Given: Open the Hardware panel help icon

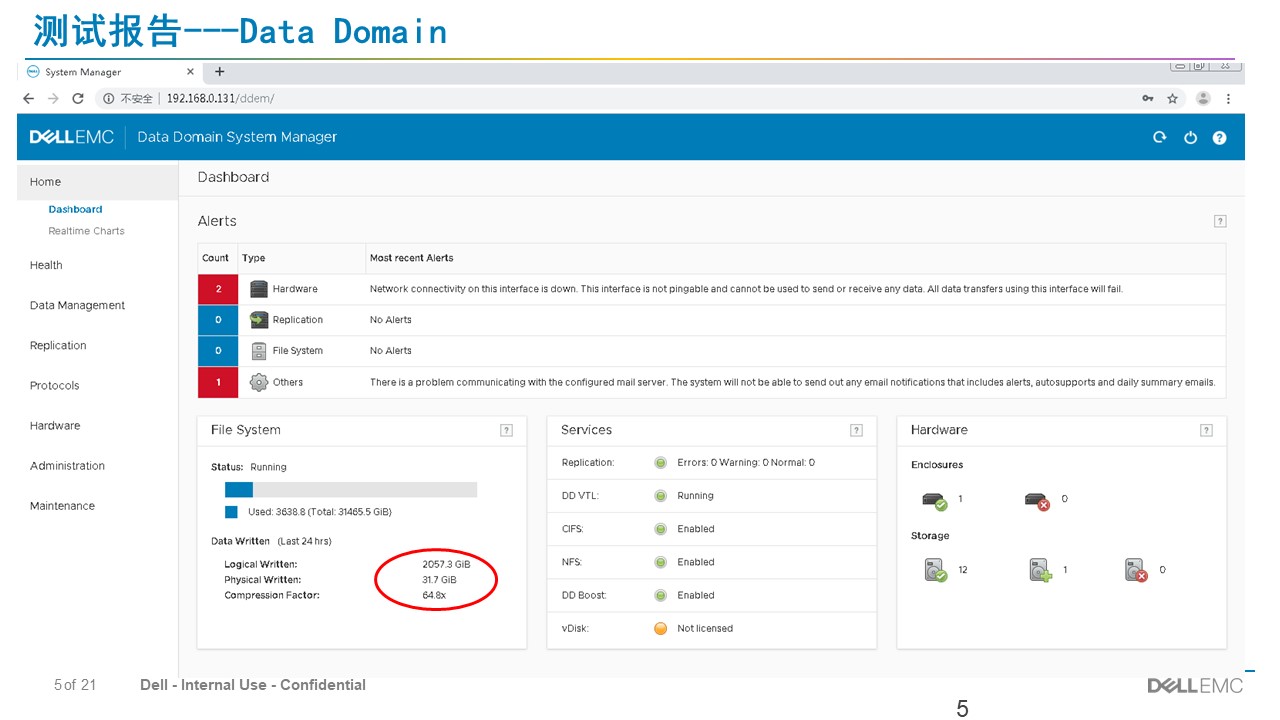Looking at the screenshot, I should (x=1206, y=430).
